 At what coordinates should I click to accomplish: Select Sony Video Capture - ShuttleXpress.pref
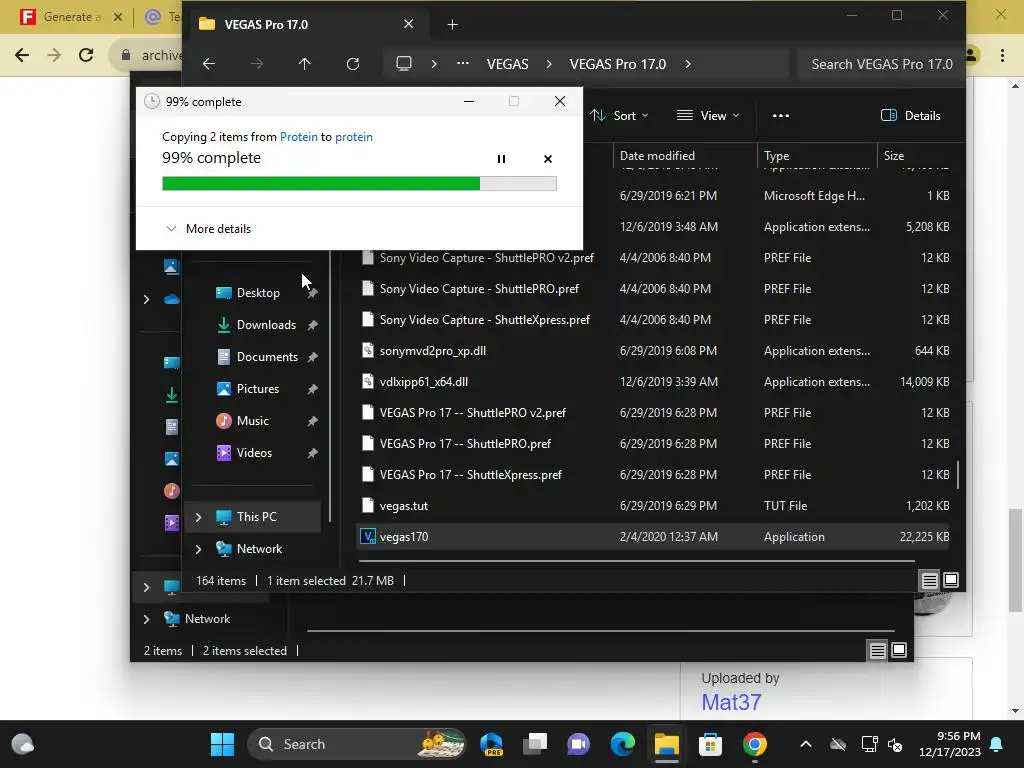pos(653,319)
